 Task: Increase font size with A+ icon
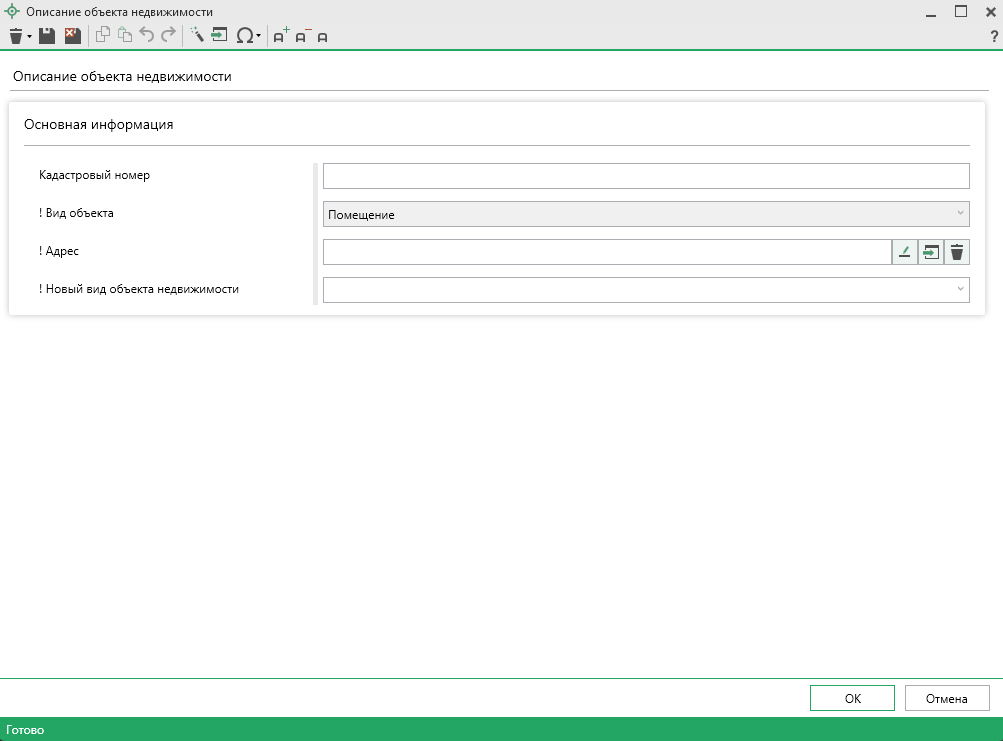(280, 36)
